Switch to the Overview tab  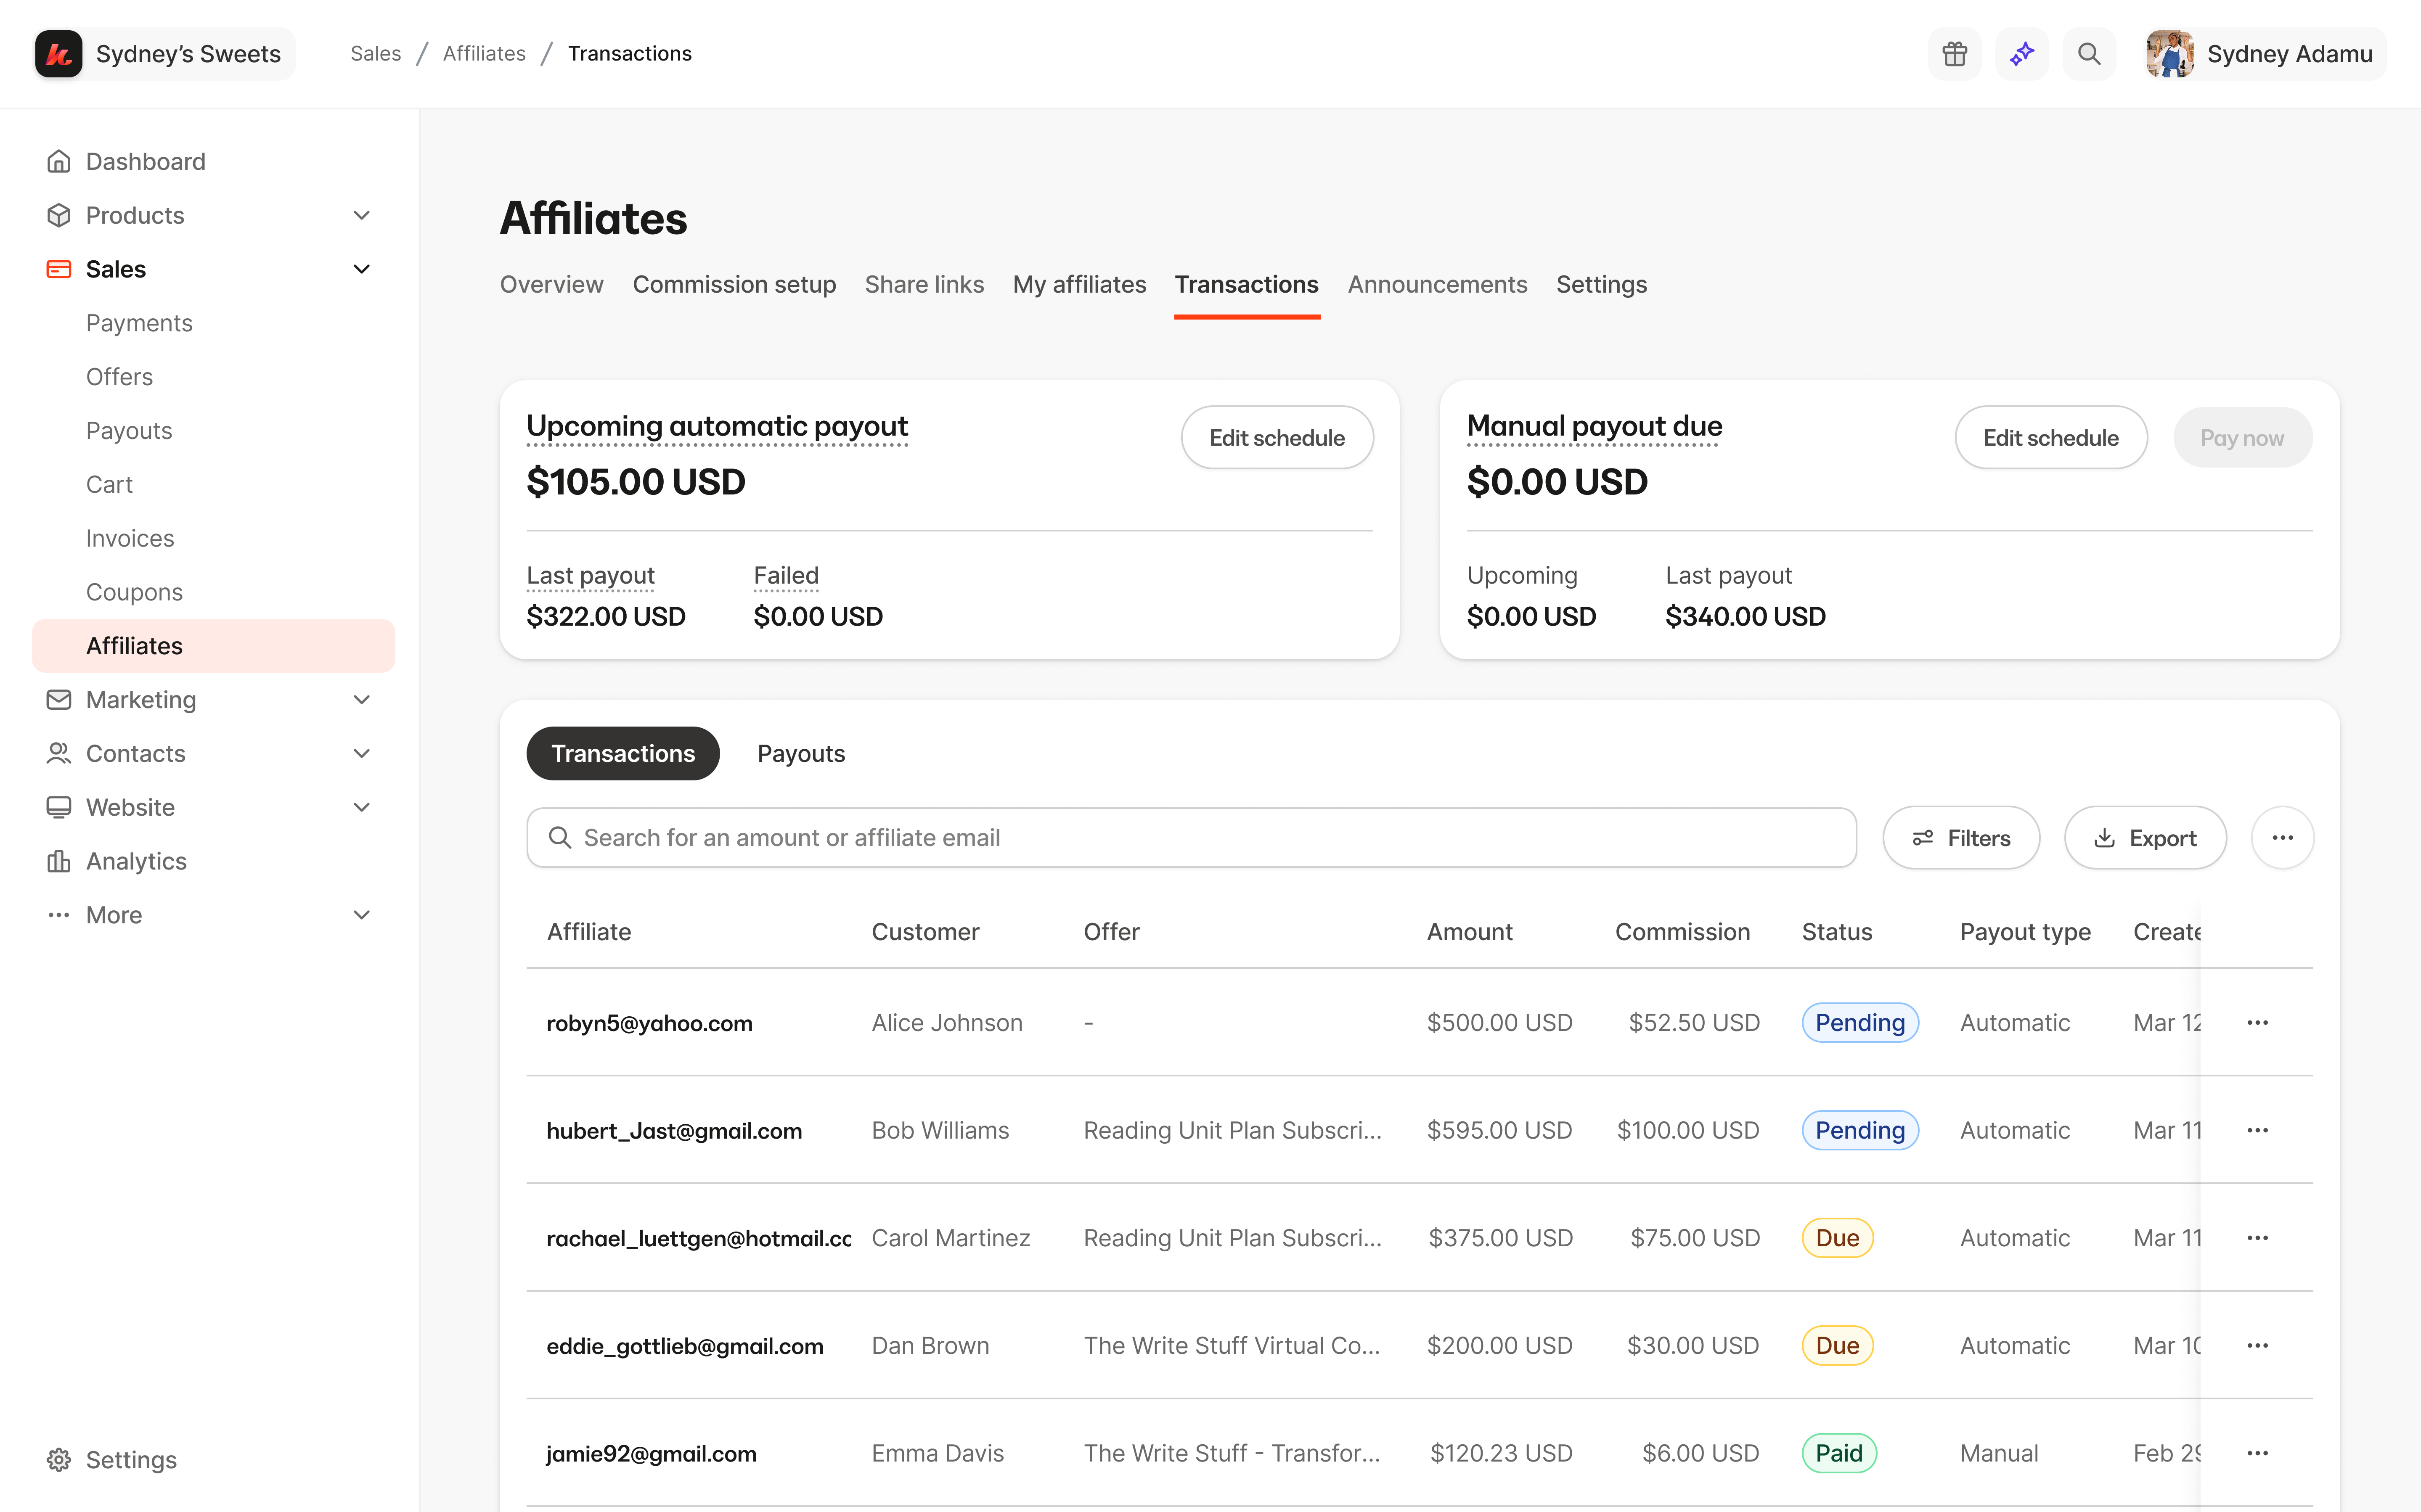[x=551, y=285]
